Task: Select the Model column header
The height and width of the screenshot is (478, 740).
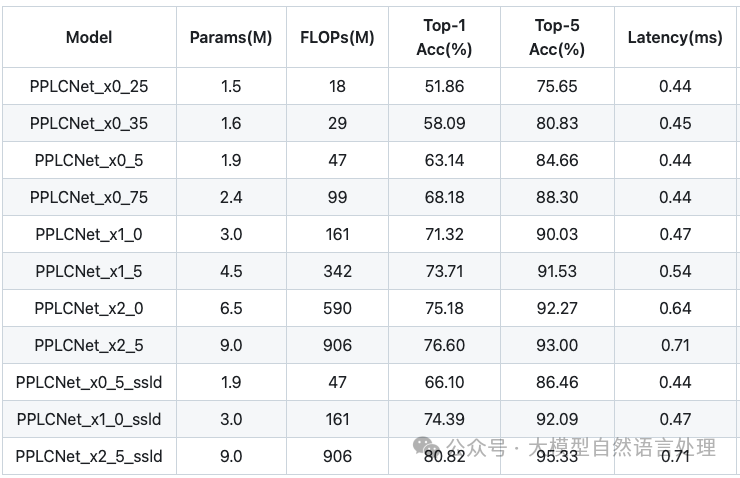Action: (x=89, y=37)
